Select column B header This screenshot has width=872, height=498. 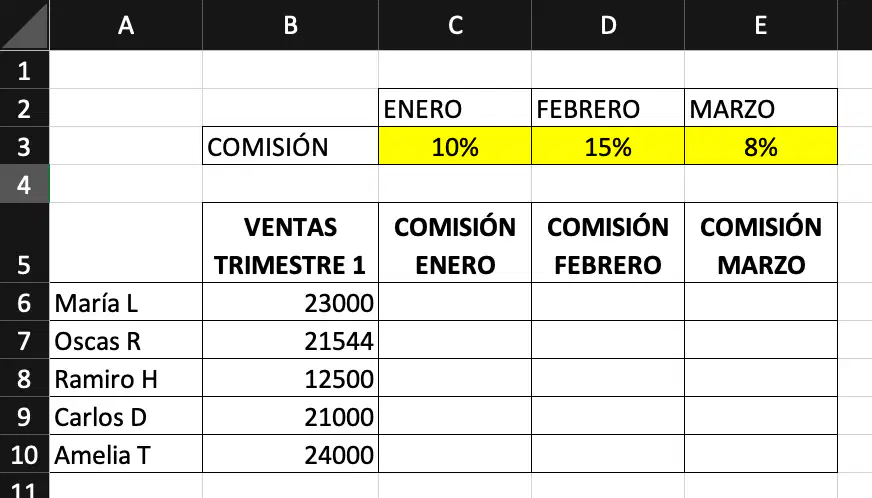click(290, 24)
